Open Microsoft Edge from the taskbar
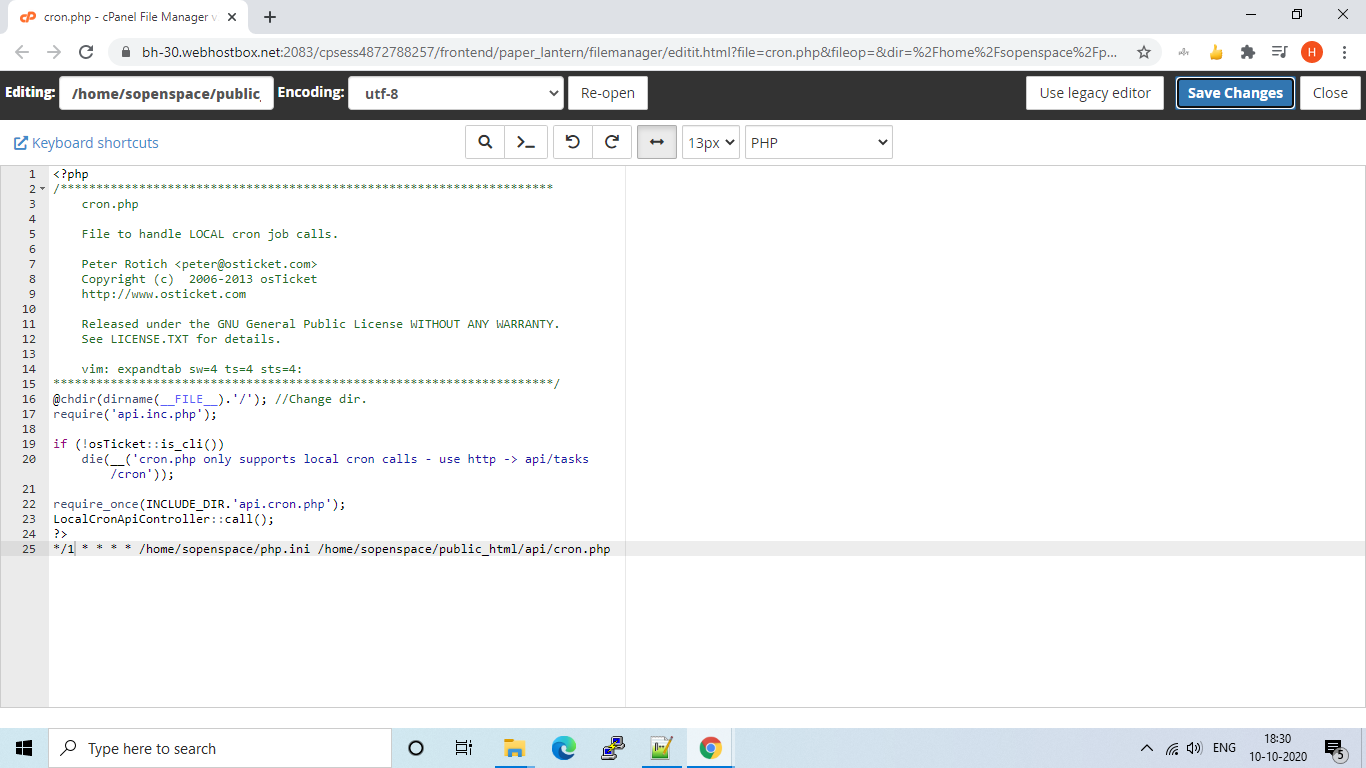 (x=564, y=748)
